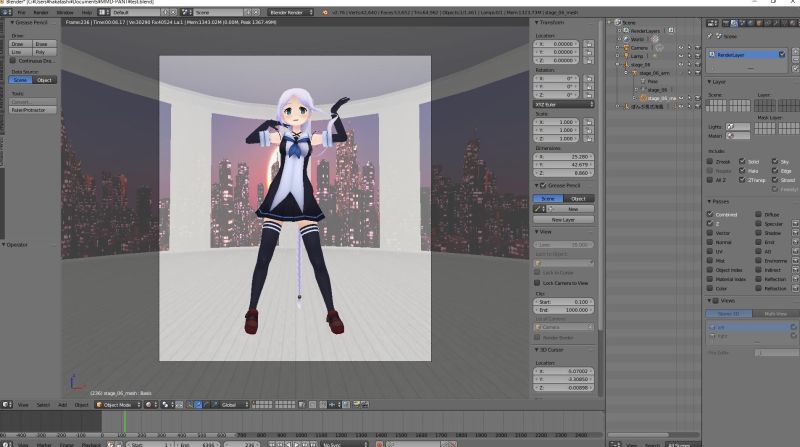Open the No Sync playback dropdown

tap(343, 444)
